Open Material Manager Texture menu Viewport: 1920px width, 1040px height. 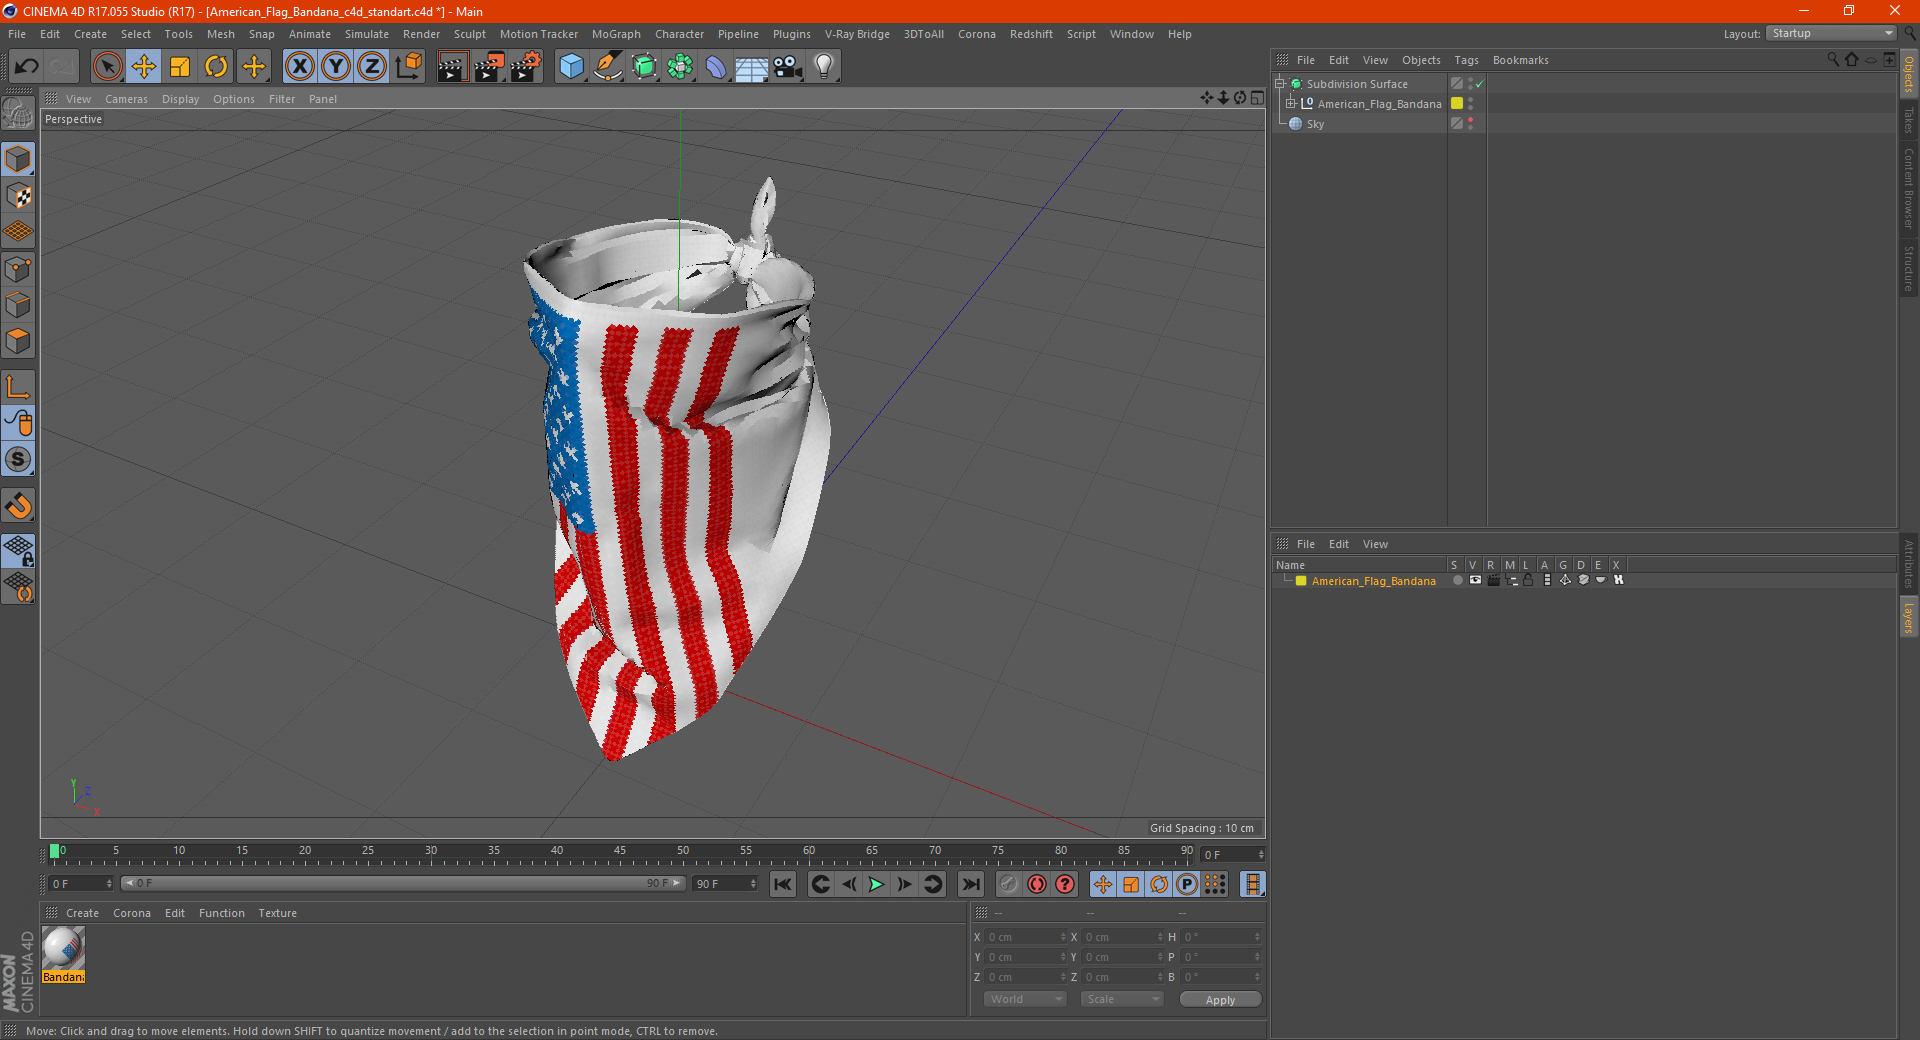[277, 913]
